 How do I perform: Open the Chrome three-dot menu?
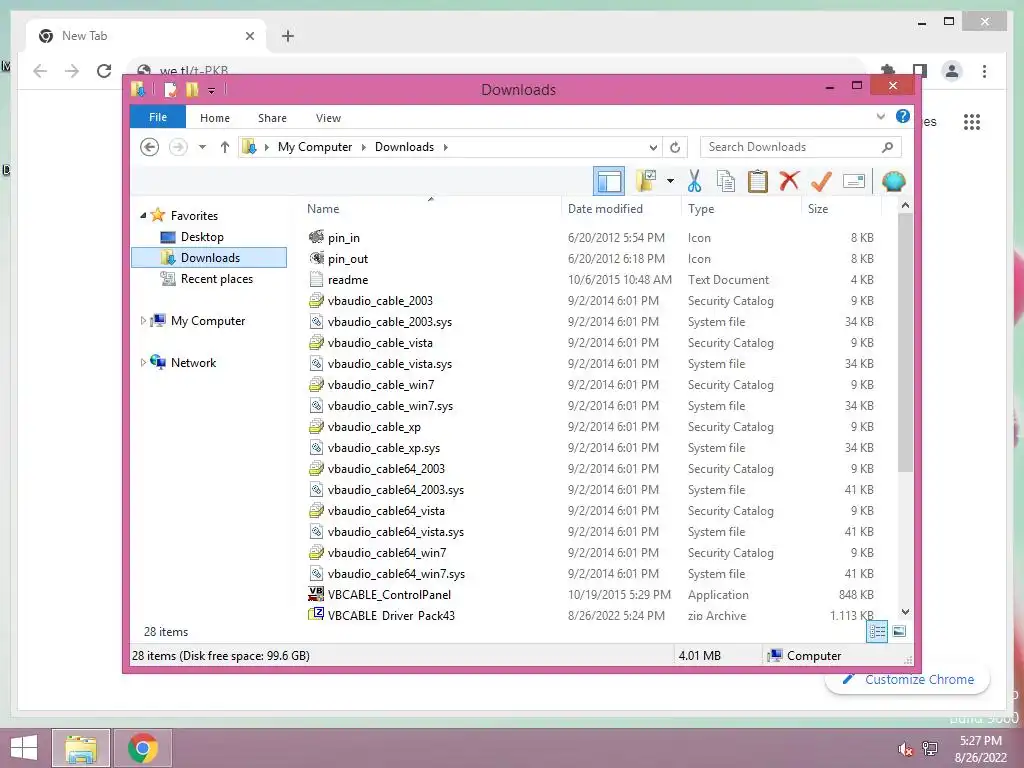[984, 71]
